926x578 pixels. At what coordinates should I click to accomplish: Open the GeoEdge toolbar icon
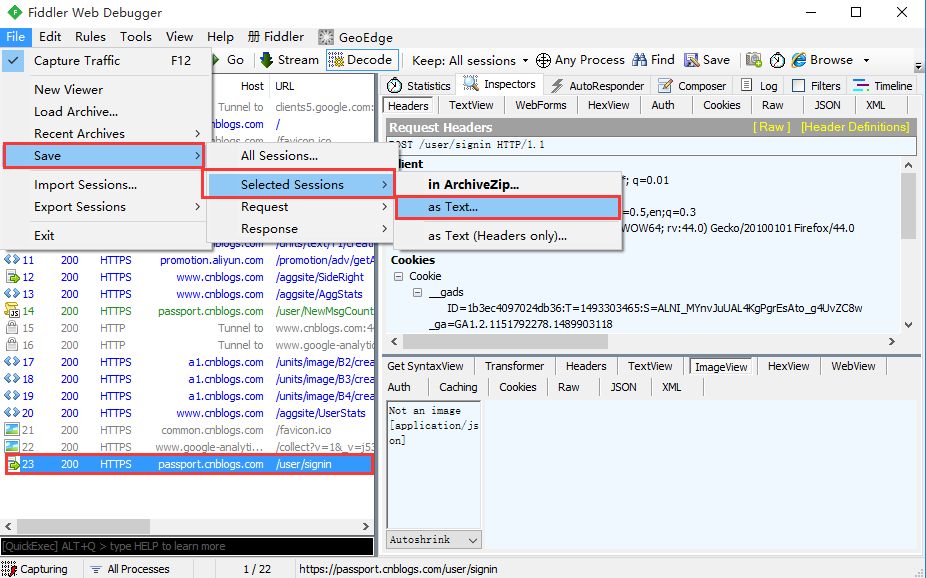[x=327, y=37]
